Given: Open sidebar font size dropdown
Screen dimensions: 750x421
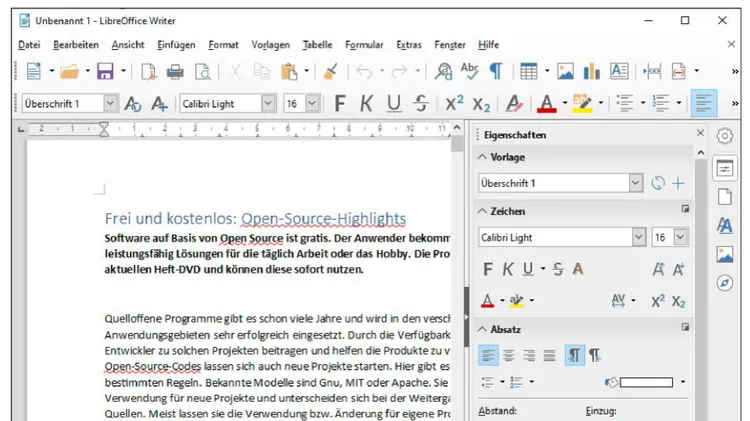Looking at the screenshot, I should tap(680, 237).
